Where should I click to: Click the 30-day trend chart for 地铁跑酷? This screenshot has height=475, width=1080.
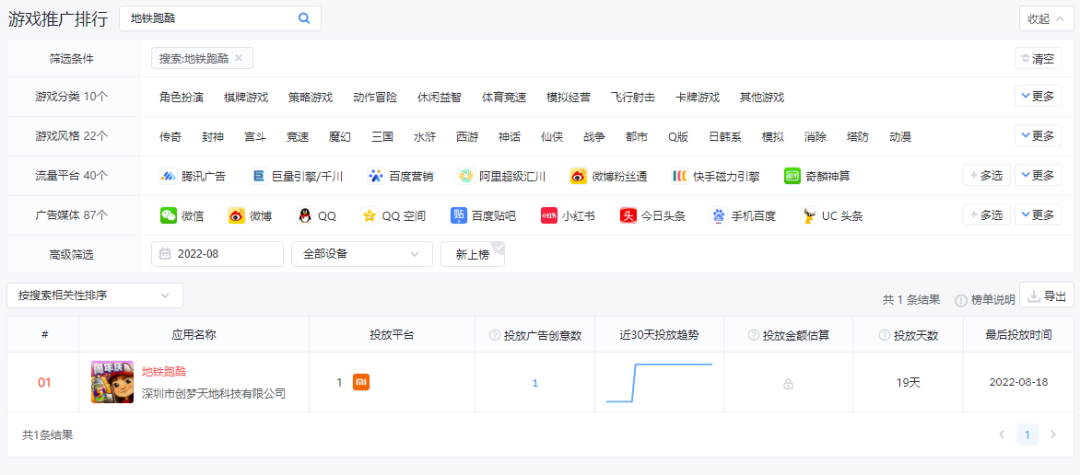[659, 383]
